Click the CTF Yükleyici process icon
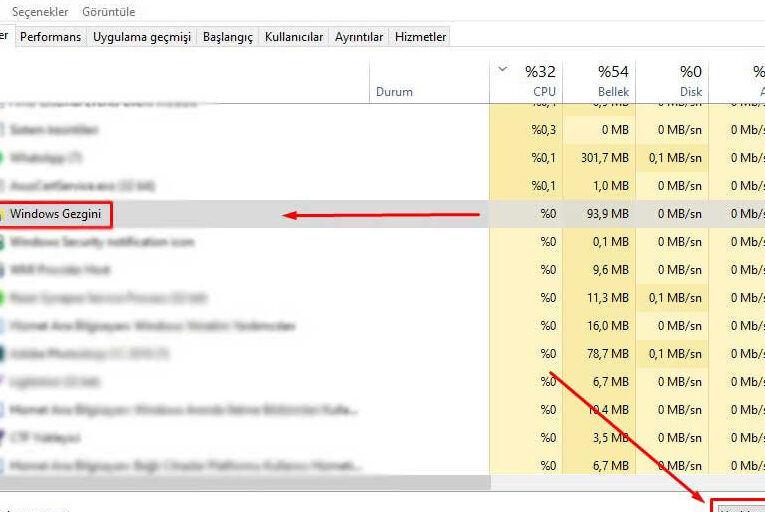Image resolution: width=765 pixels, height=512 pixels. point(3,438)
